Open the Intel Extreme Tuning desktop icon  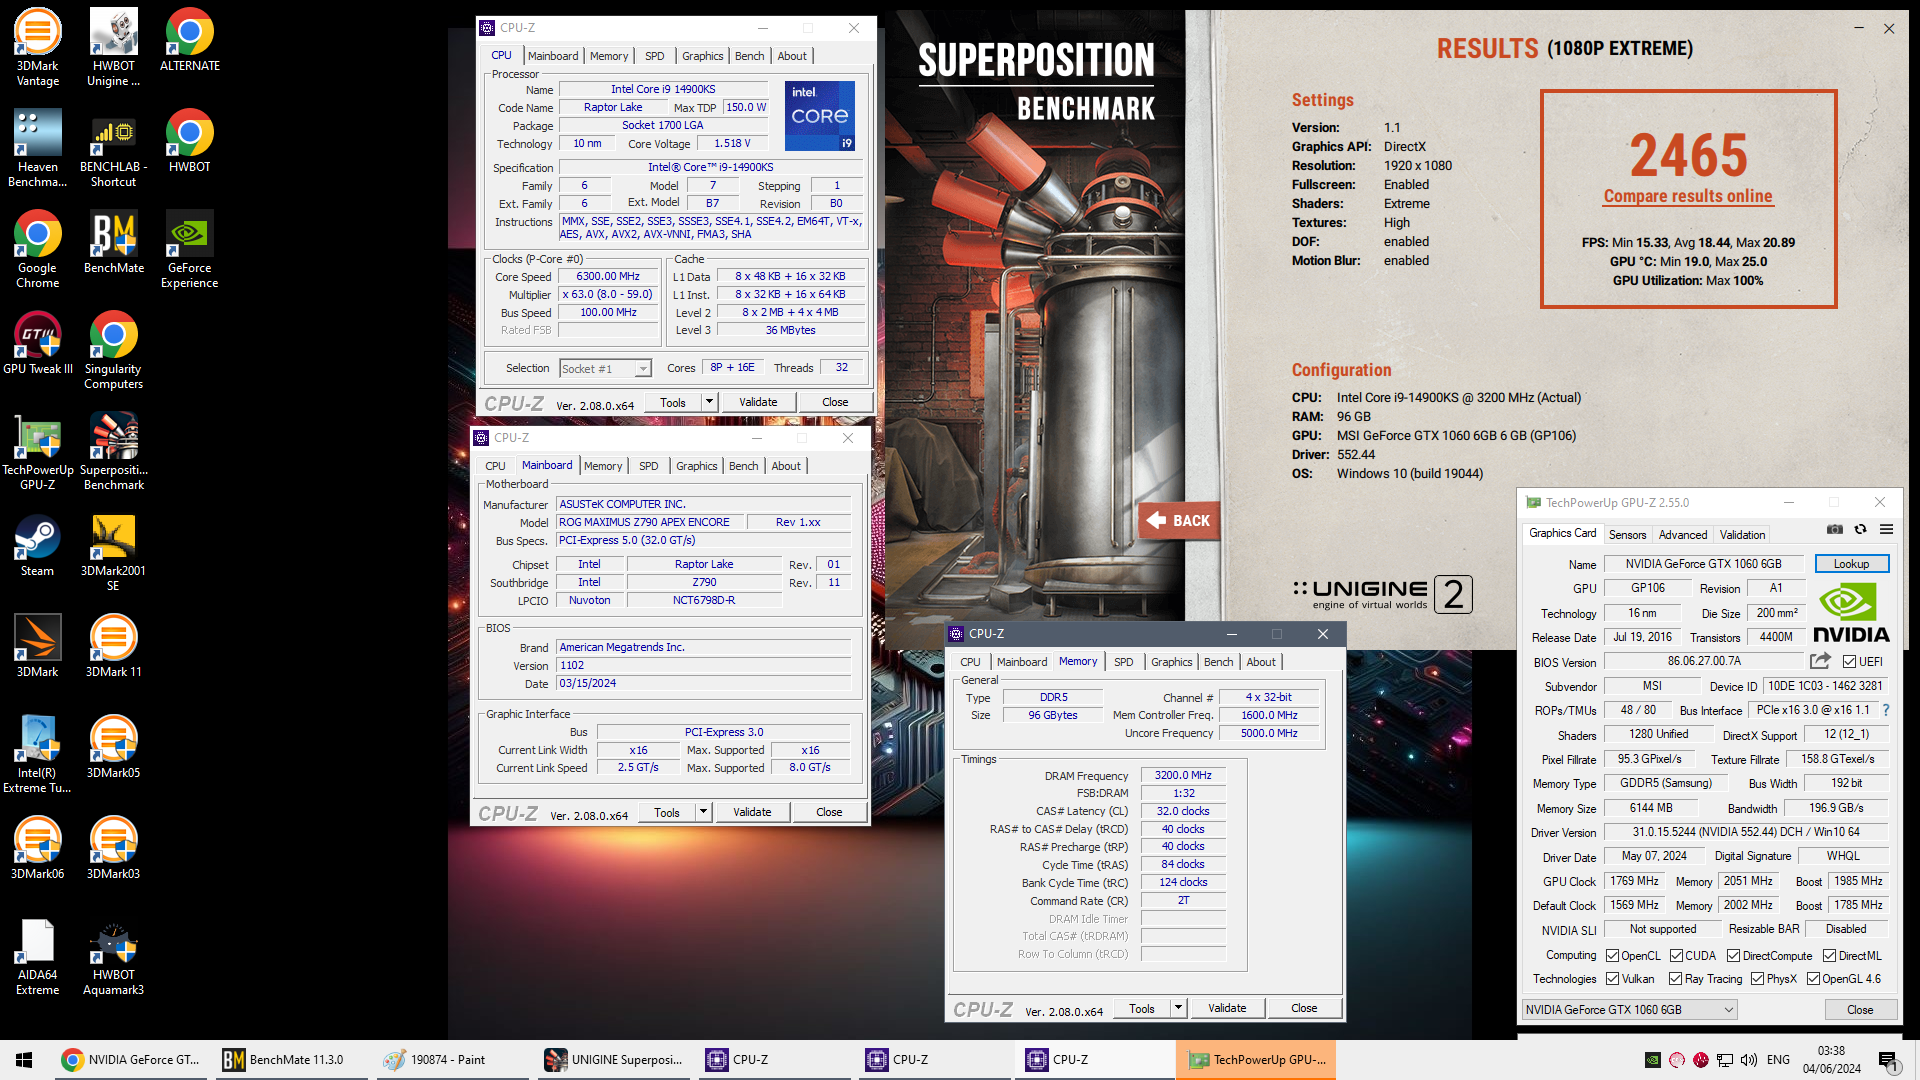pos(37,754)
